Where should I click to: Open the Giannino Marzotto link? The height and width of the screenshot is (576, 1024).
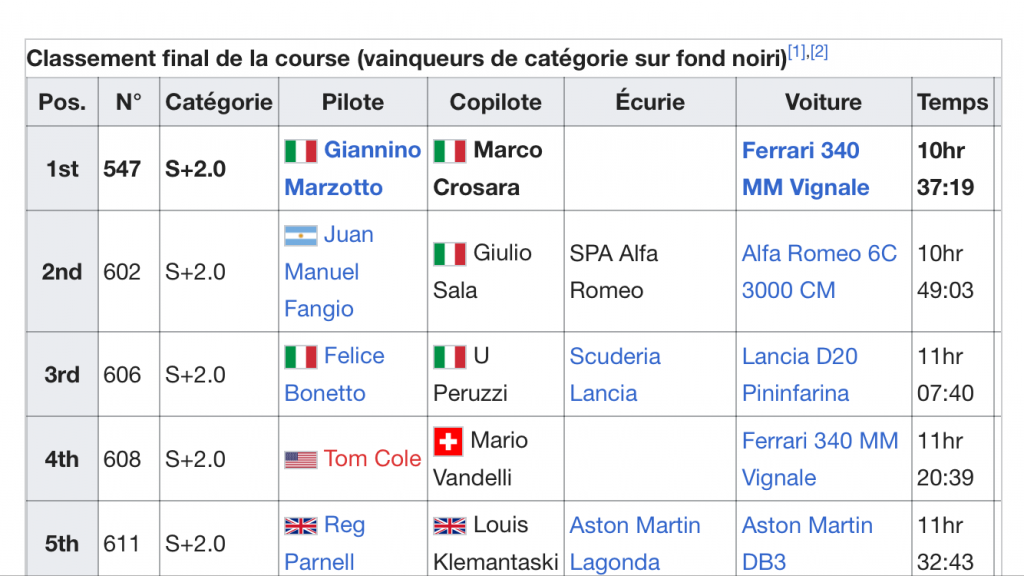(x=353, y=168)
